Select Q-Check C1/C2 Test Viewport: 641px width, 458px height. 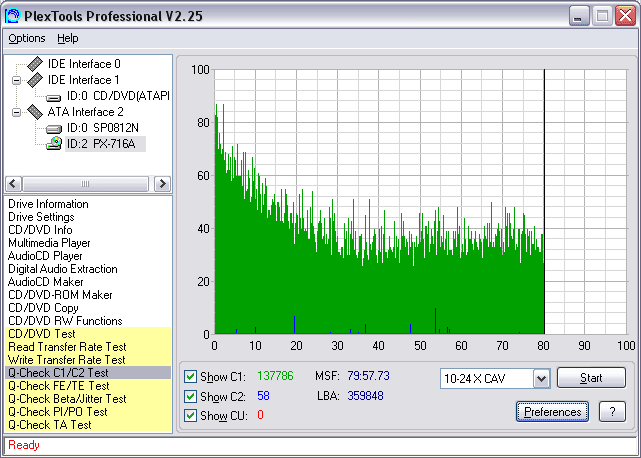pyautogui.click(x=88, y=373)
